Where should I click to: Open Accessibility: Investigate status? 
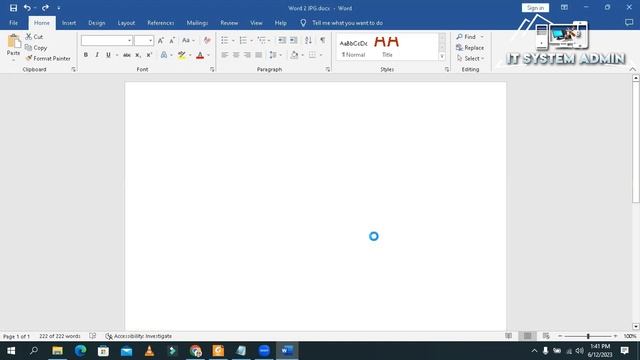coord(138,336)
